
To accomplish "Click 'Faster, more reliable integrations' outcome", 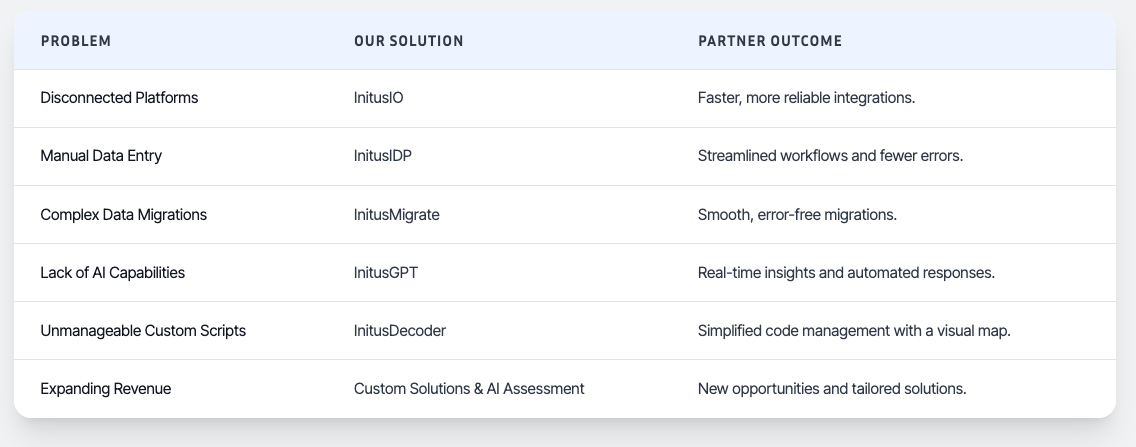I will 806,98.
